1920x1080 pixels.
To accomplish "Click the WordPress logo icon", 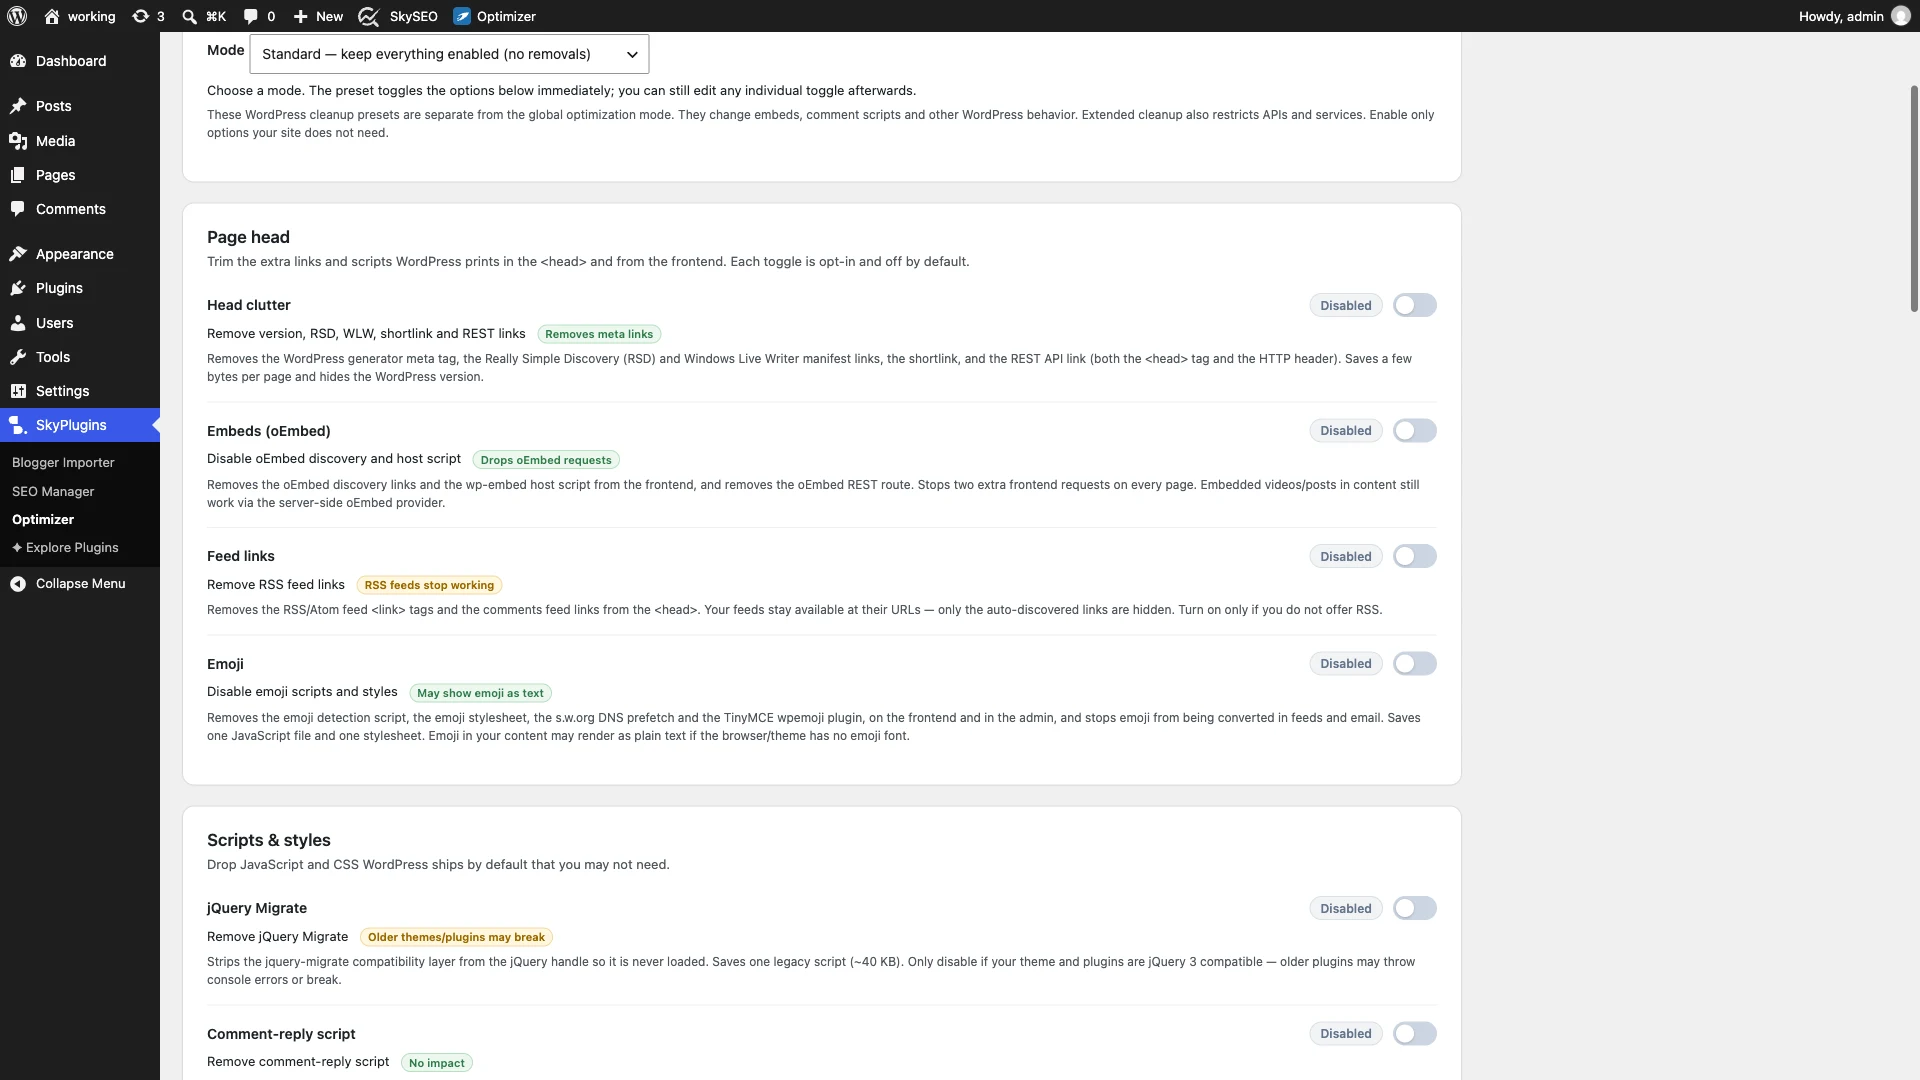I will point(17,16).
